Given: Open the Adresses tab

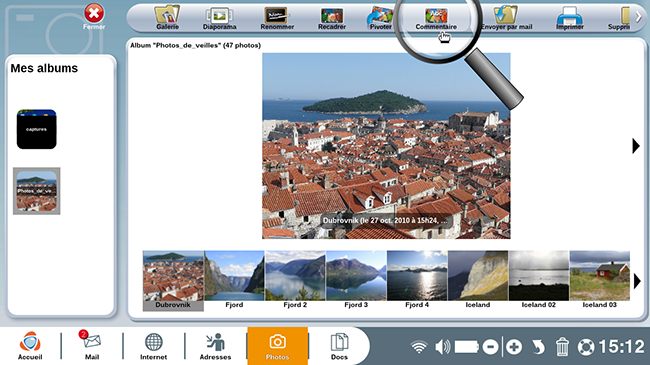Looking at the screenshot, I should pos(215,346).
